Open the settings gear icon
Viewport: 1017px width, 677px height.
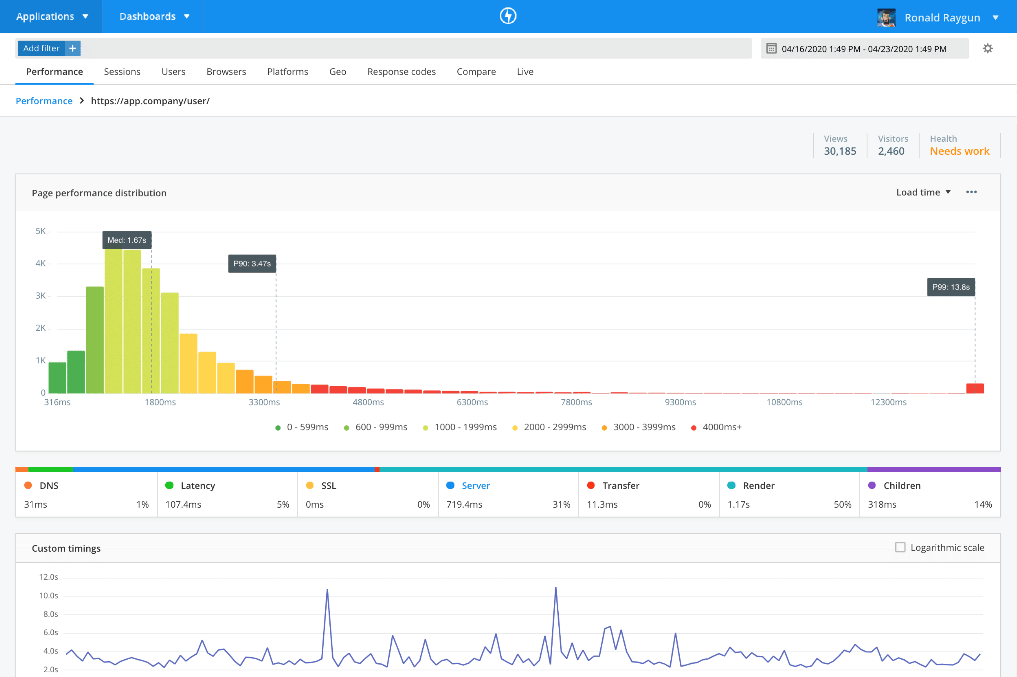(x=988, y=48)
